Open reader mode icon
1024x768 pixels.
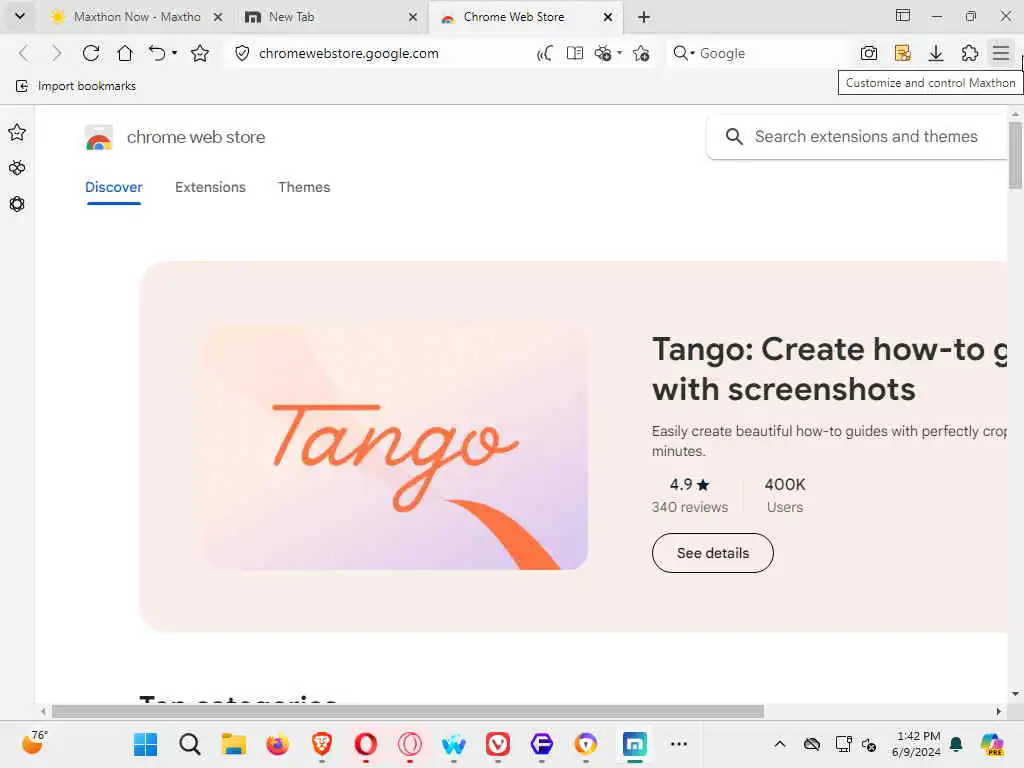click(575, 53)
